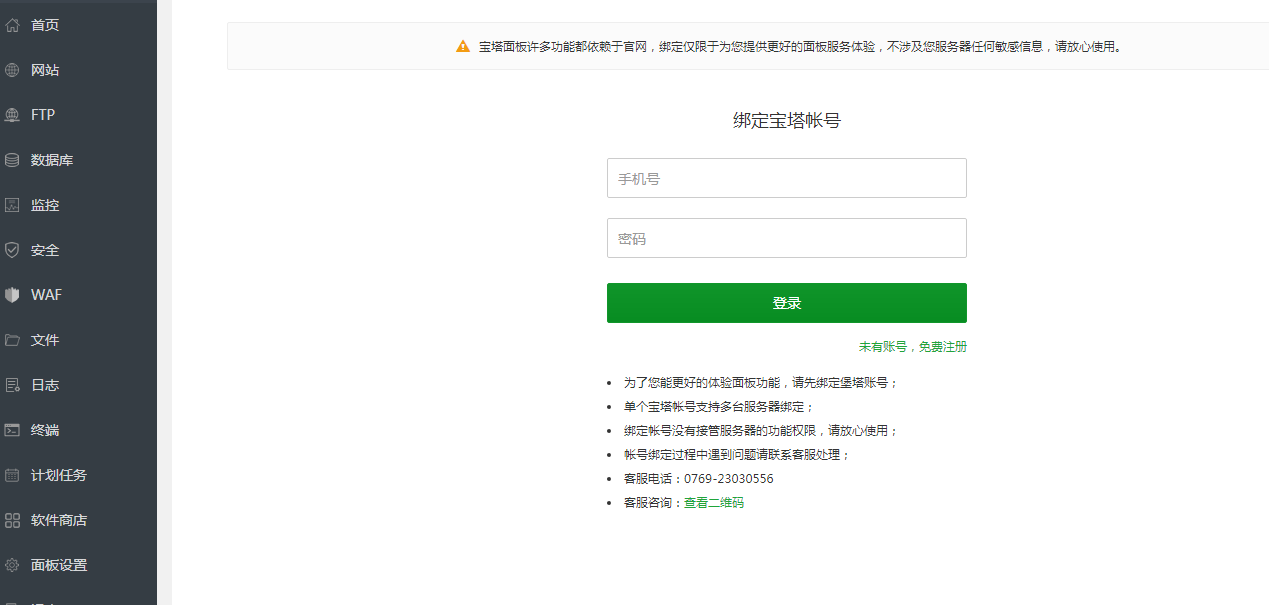The width and height of the screenshot is (1269, 605).
Task: Click the home icon beside 首页
Action: click(12, 25)
